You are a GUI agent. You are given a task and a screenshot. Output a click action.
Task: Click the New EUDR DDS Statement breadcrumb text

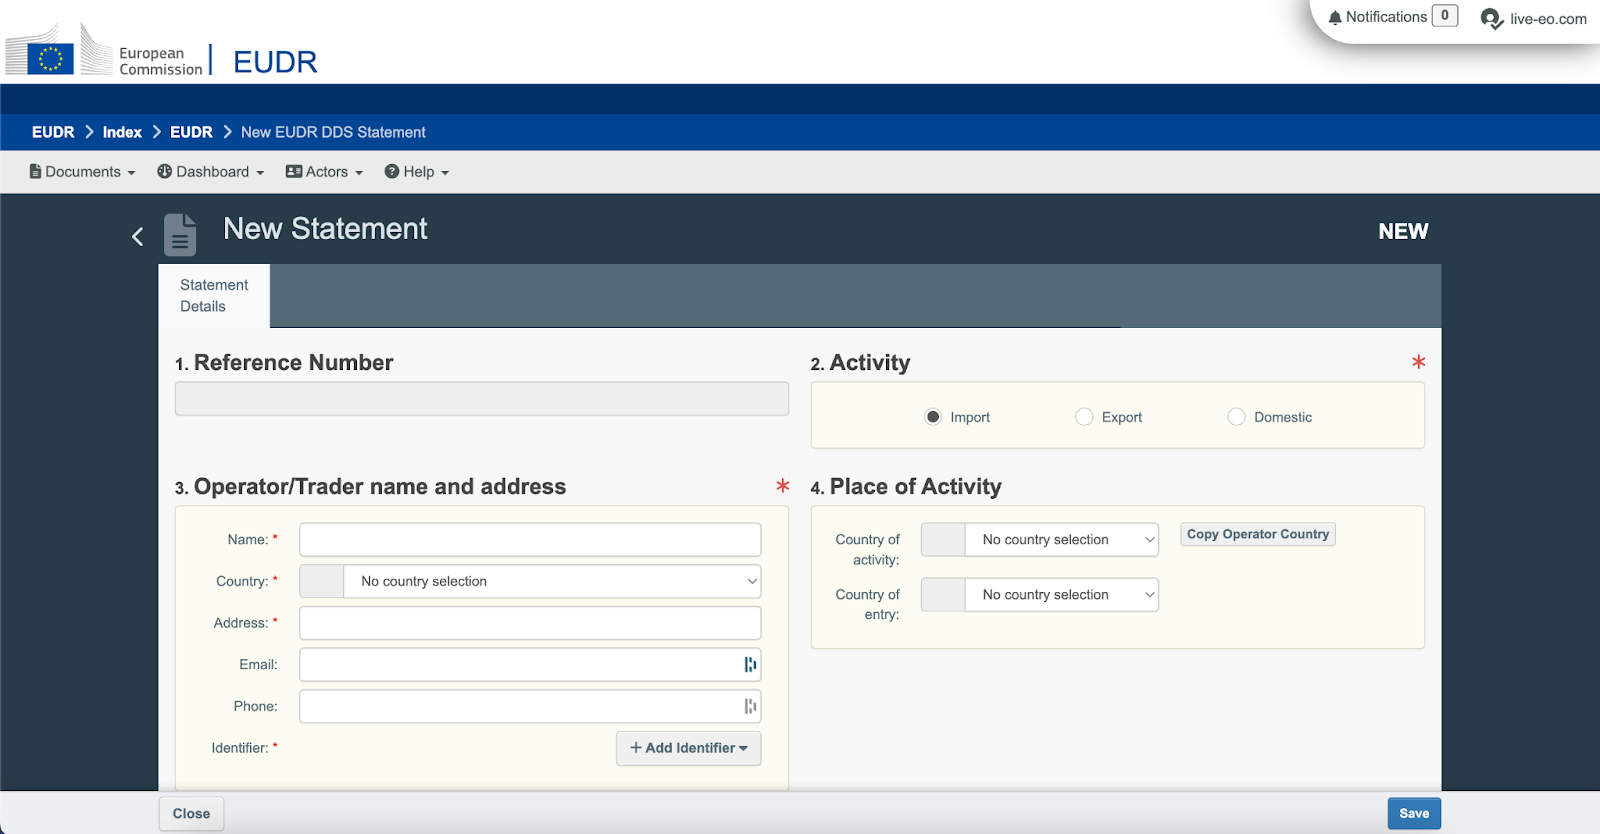pos(333,132)
